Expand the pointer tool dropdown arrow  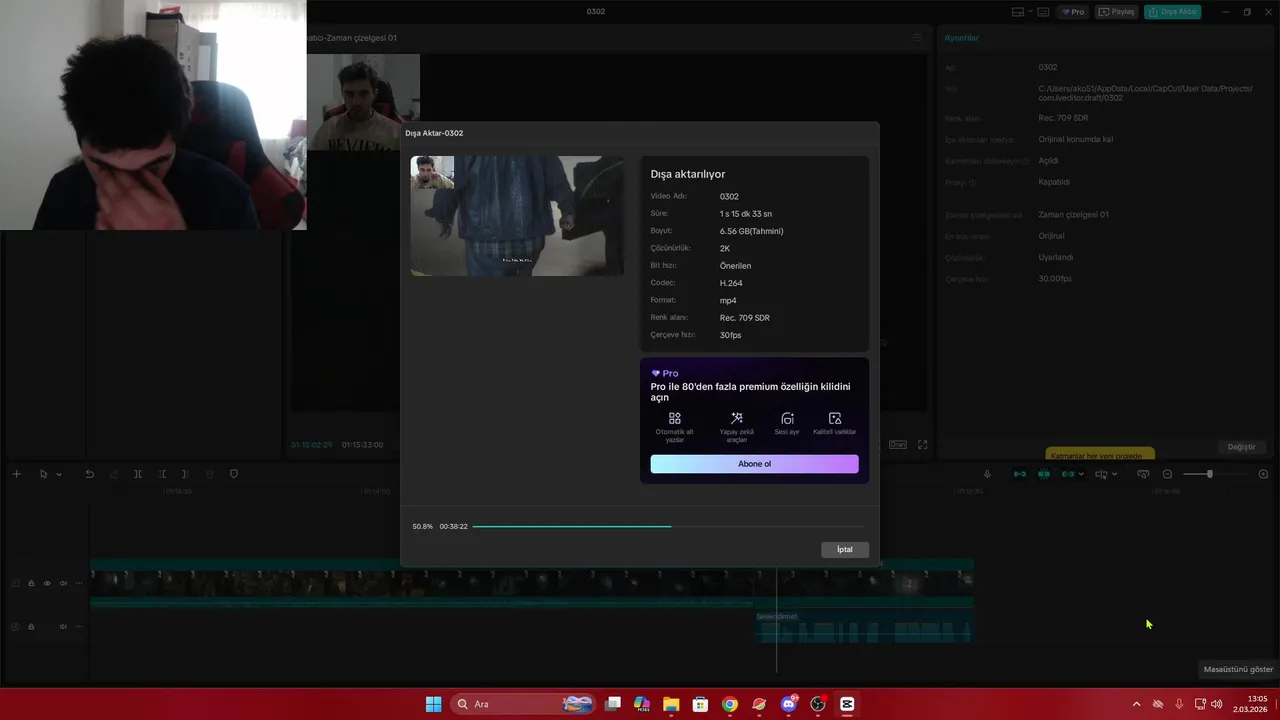coord(58,474)
